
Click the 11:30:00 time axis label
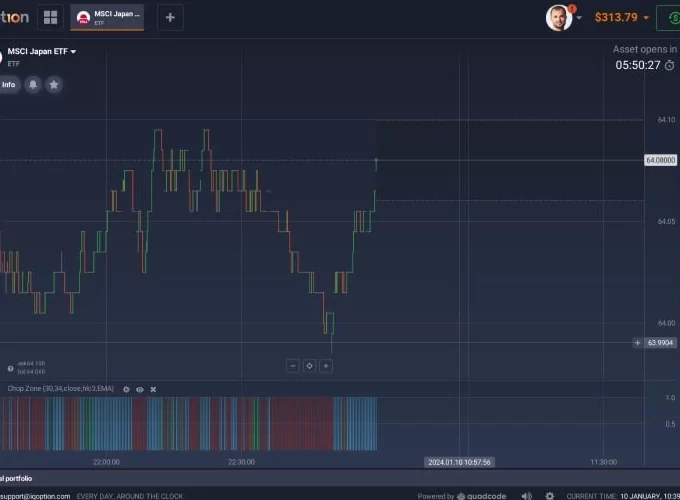pos(604,462)
